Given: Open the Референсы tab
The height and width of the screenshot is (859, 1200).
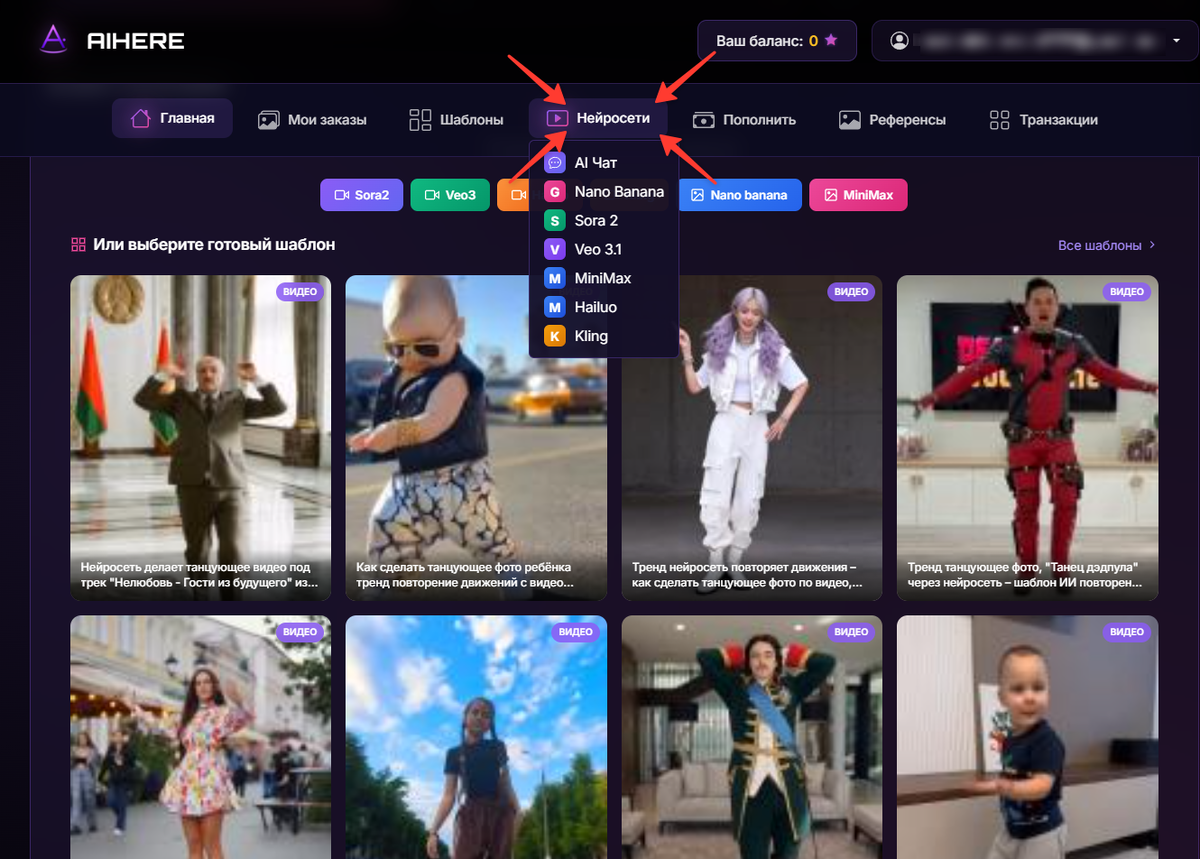Looking at the screenshot, I should [x=892, y=119].
